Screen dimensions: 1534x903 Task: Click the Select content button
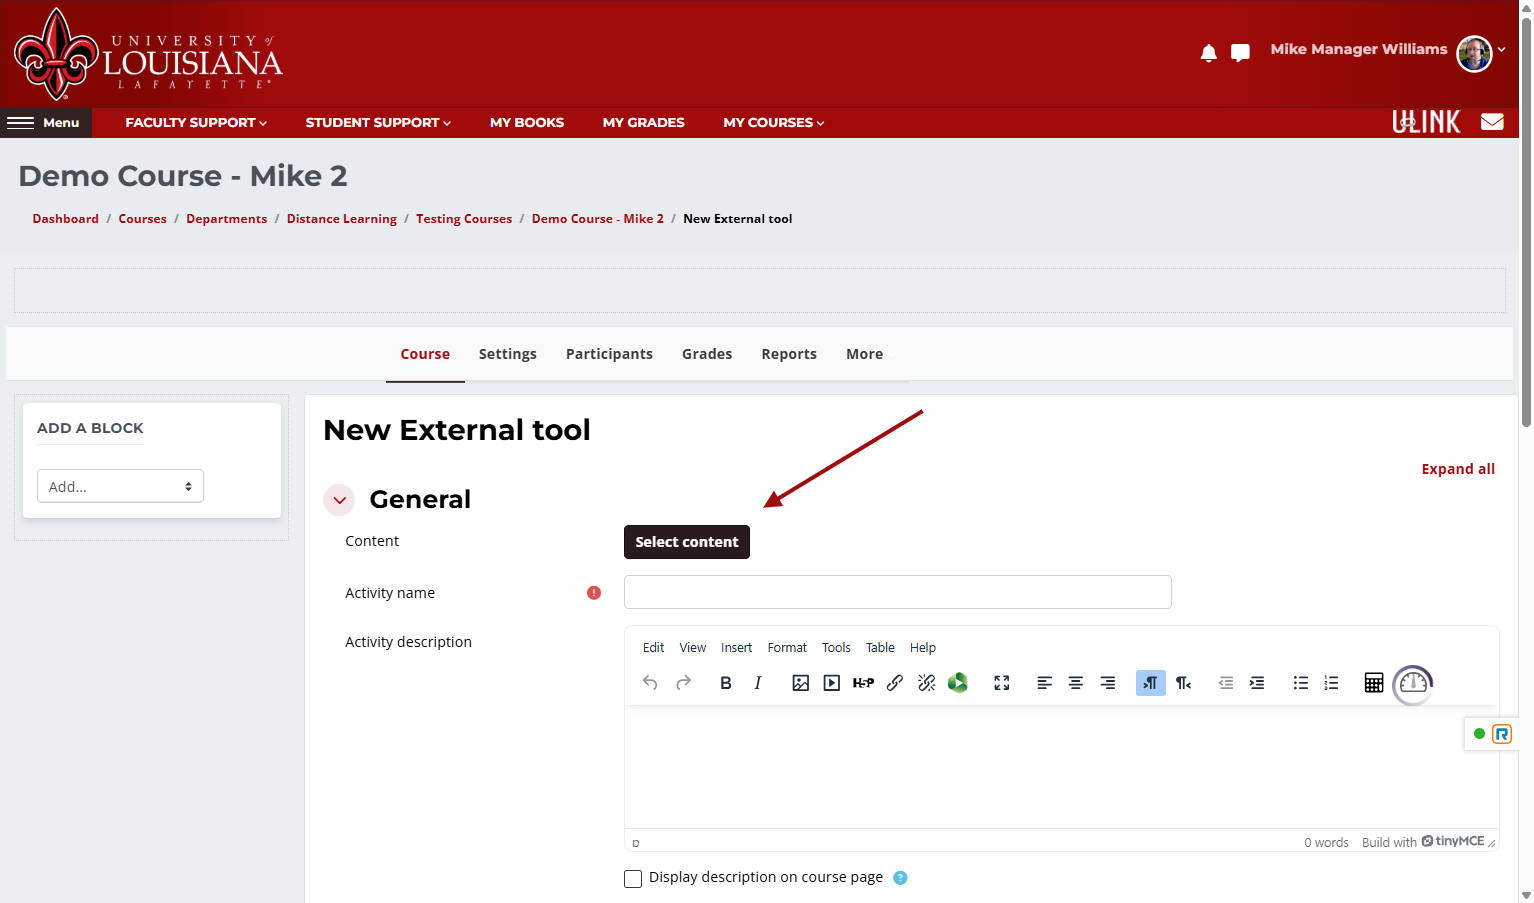[687, 542]
